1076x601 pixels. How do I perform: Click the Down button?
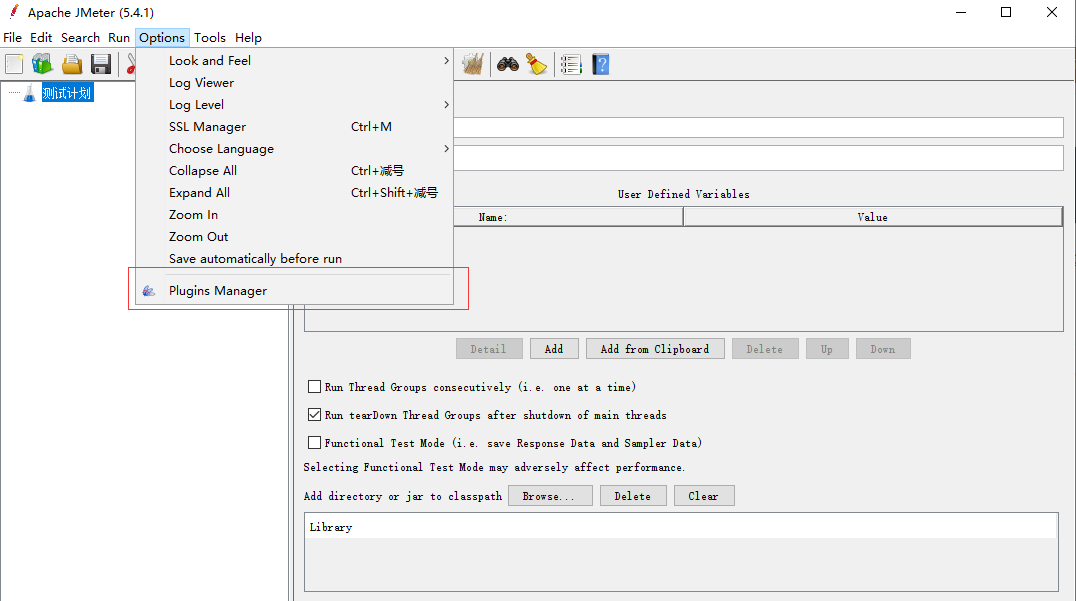(x=883, y=349)
